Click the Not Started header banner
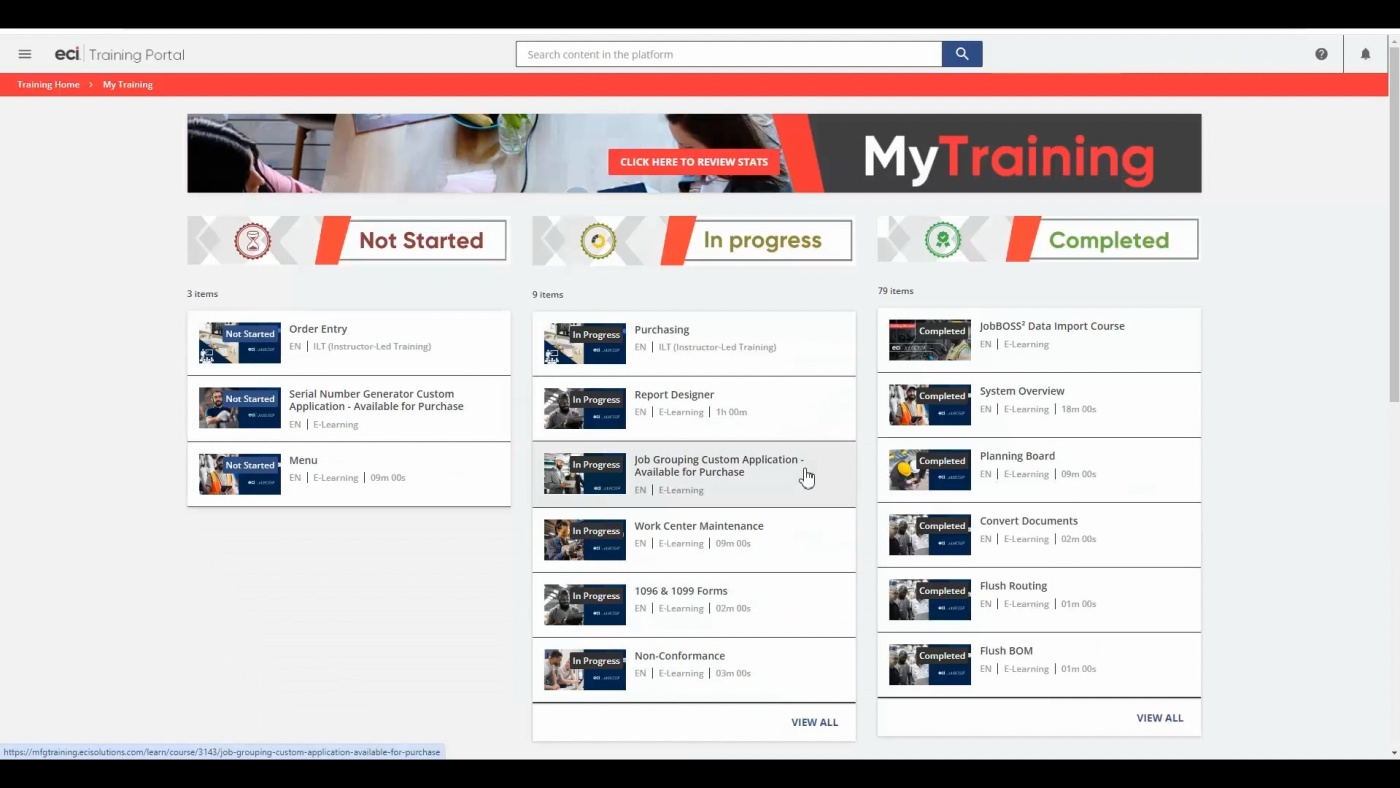The width and height of the screenshot is (1400, 788). [x=347, y=241]
